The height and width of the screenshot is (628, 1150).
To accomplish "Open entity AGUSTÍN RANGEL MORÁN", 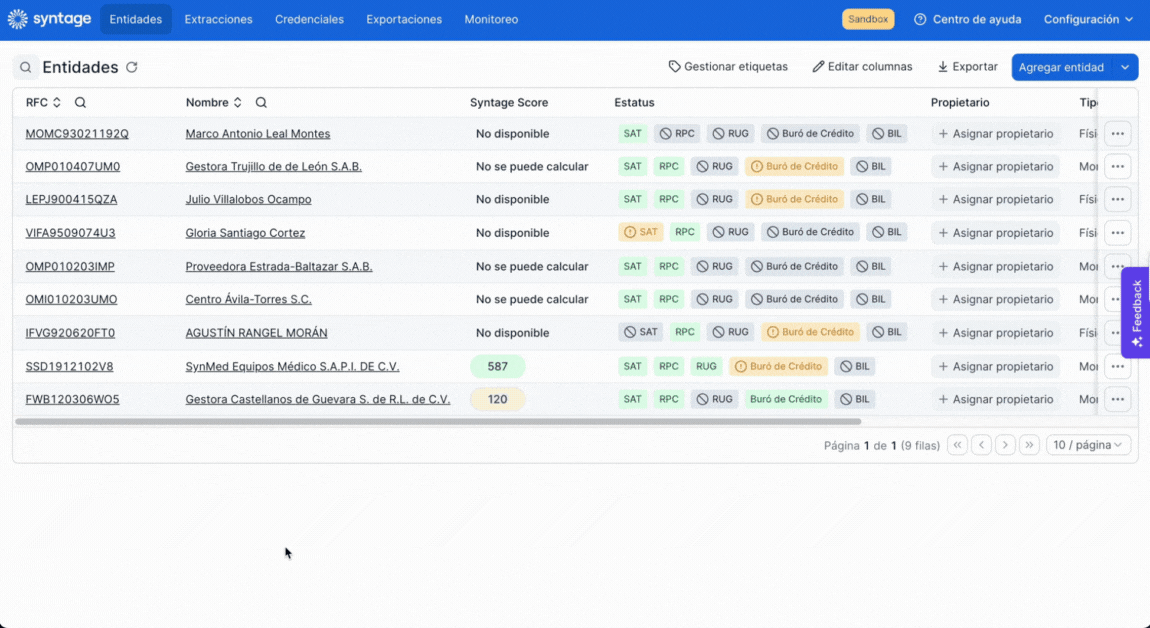I will pyautogui.click(x=257, y=332).
